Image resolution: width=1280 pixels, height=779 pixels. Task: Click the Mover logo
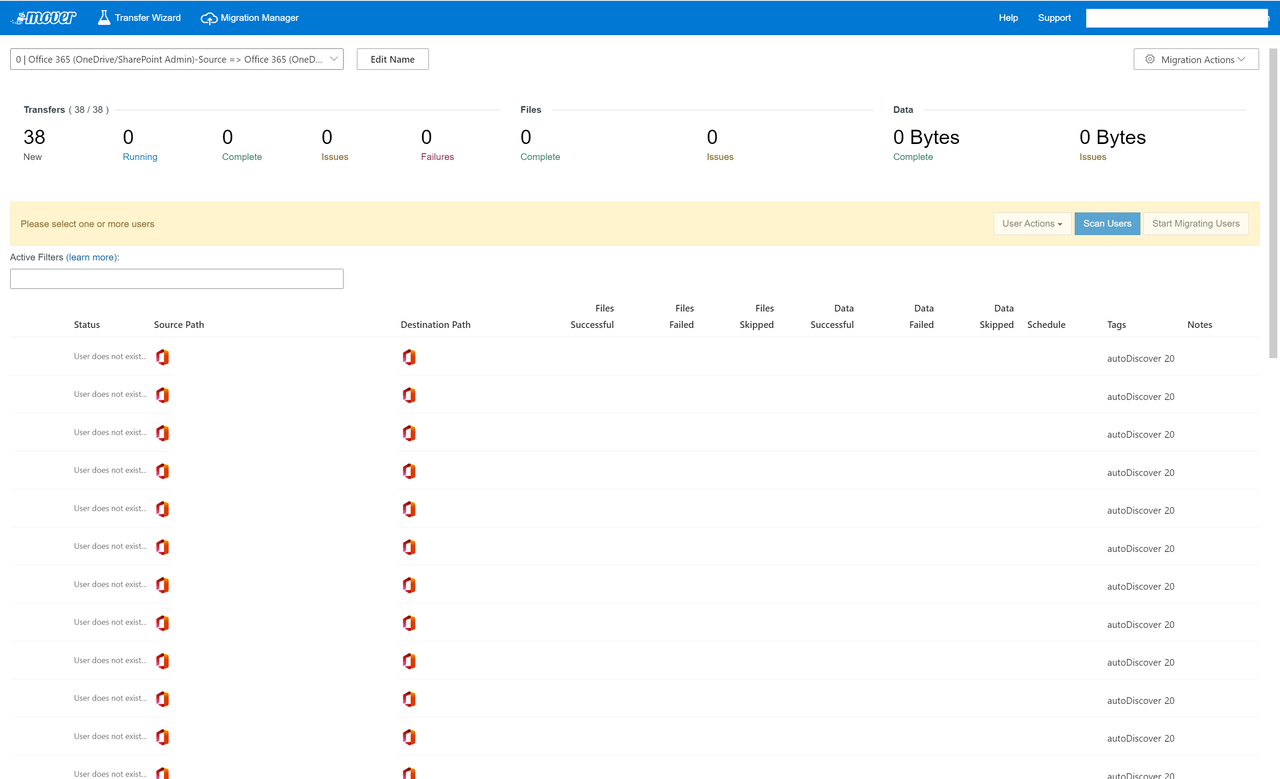pos(44,17)
